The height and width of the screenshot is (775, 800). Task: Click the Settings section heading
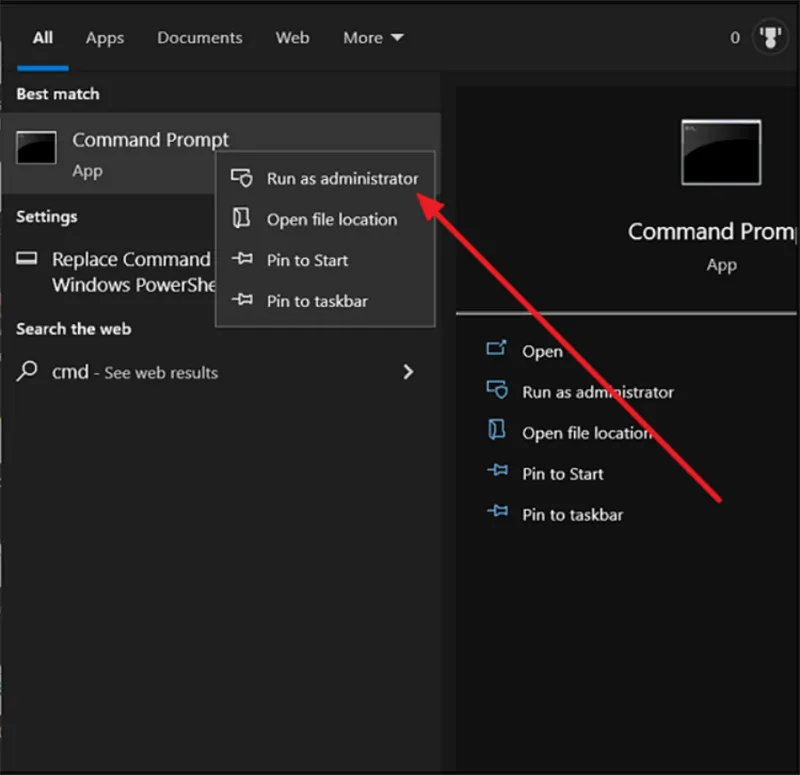coord(46,217)
